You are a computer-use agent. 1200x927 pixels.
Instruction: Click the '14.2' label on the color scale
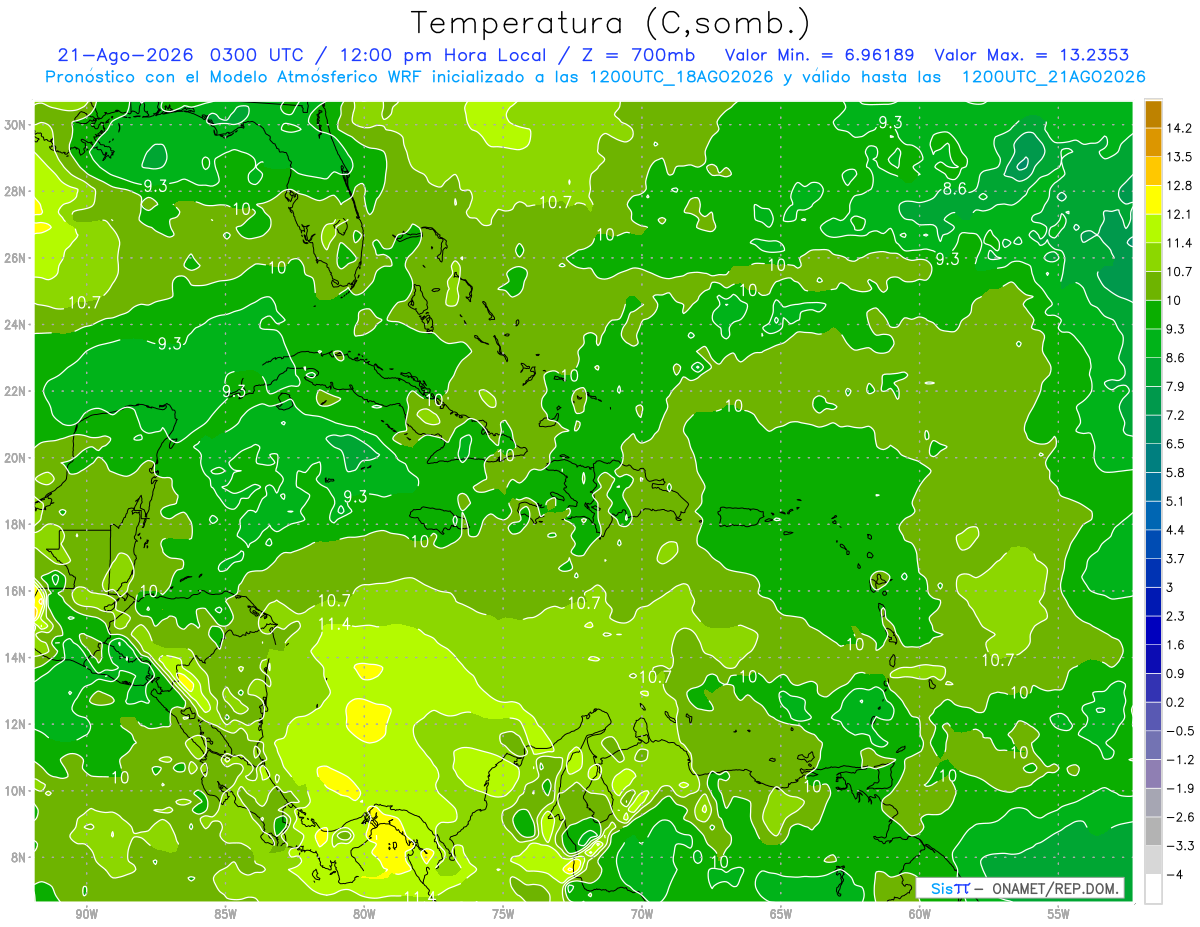pos(1180,128)
